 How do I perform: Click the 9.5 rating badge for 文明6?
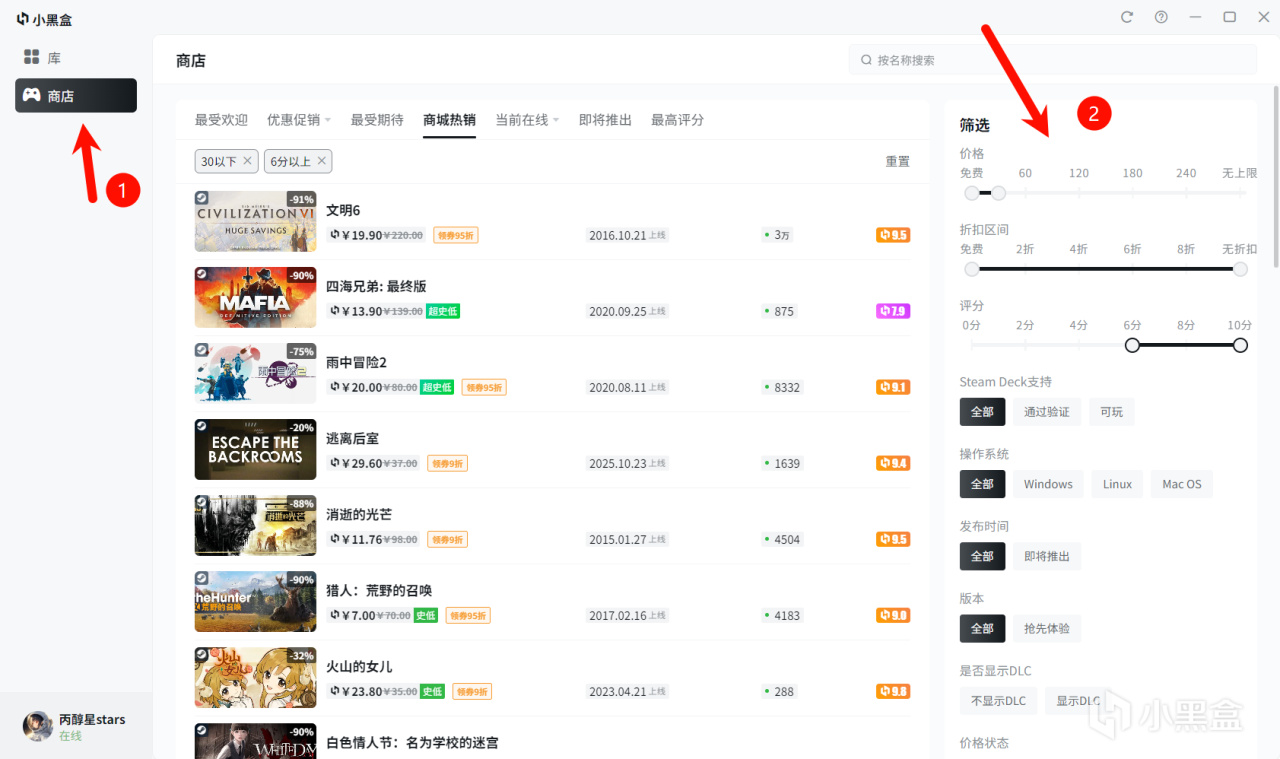pyautogui.click(x=893, y=235)
